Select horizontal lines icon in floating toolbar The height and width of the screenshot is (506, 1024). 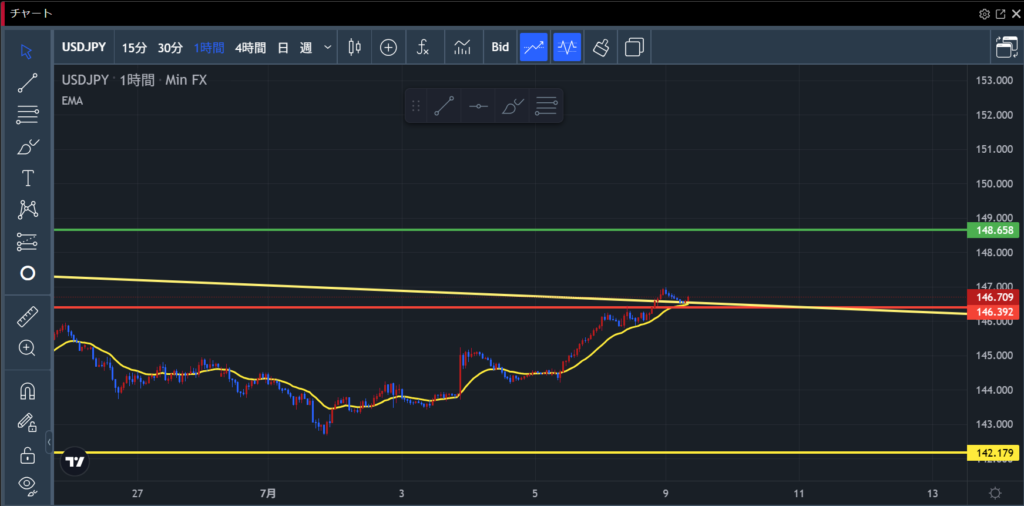click(546, 106)
